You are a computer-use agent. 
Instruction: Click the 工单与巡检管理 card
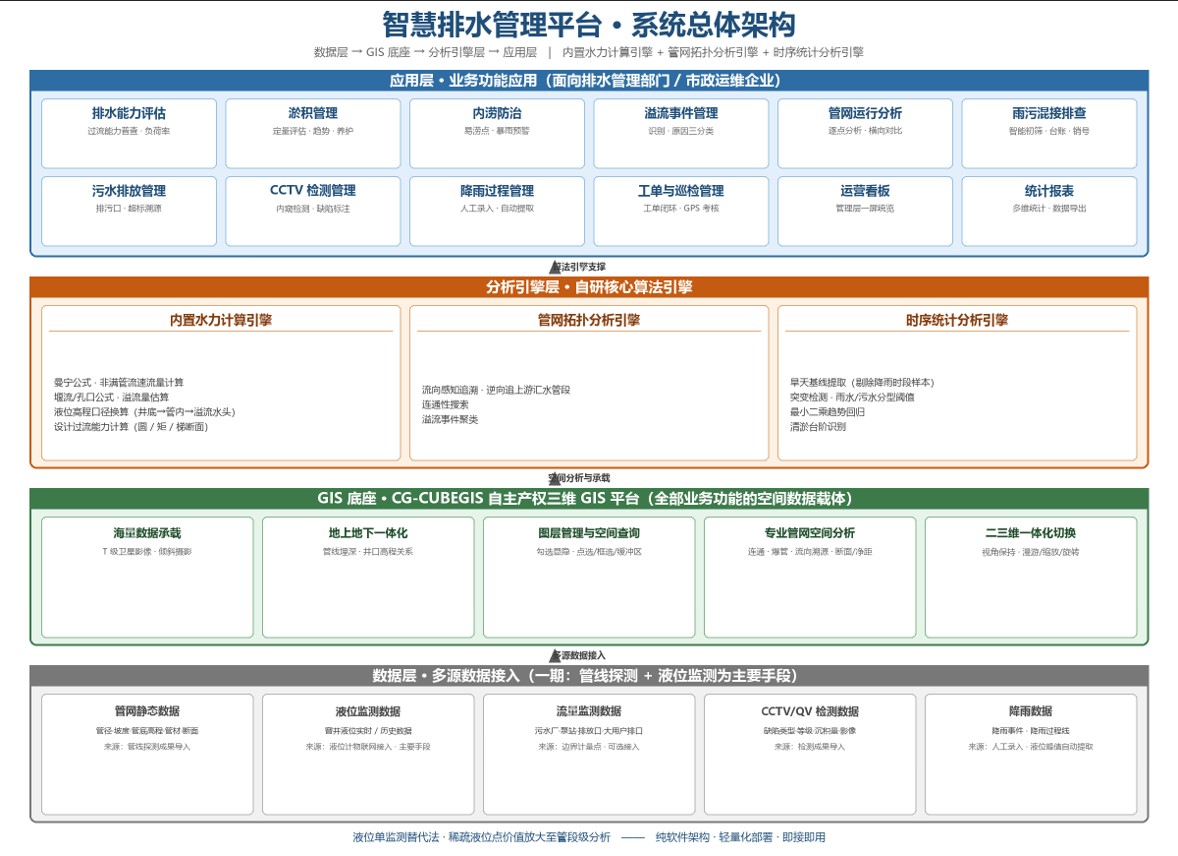[681, 211]
